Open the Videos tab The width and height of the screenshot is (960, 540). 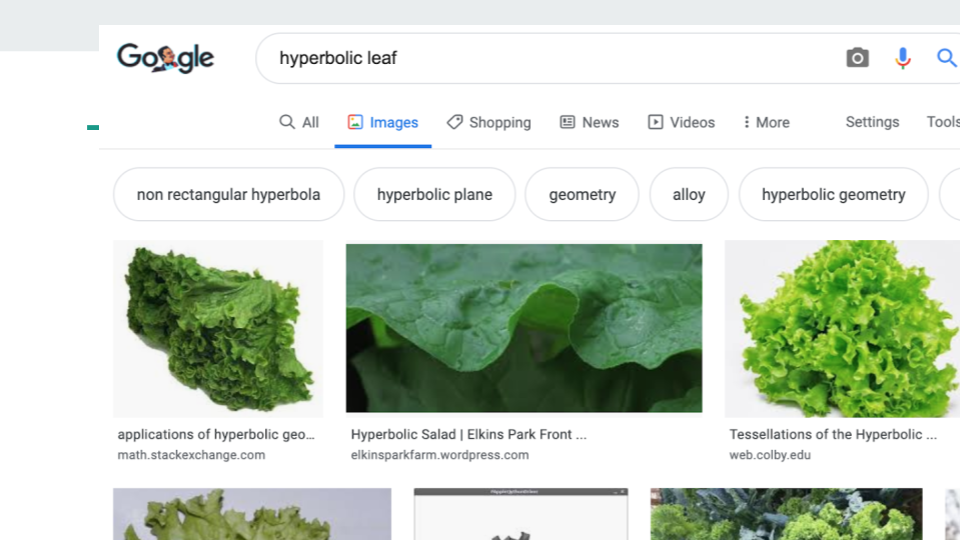681,122
